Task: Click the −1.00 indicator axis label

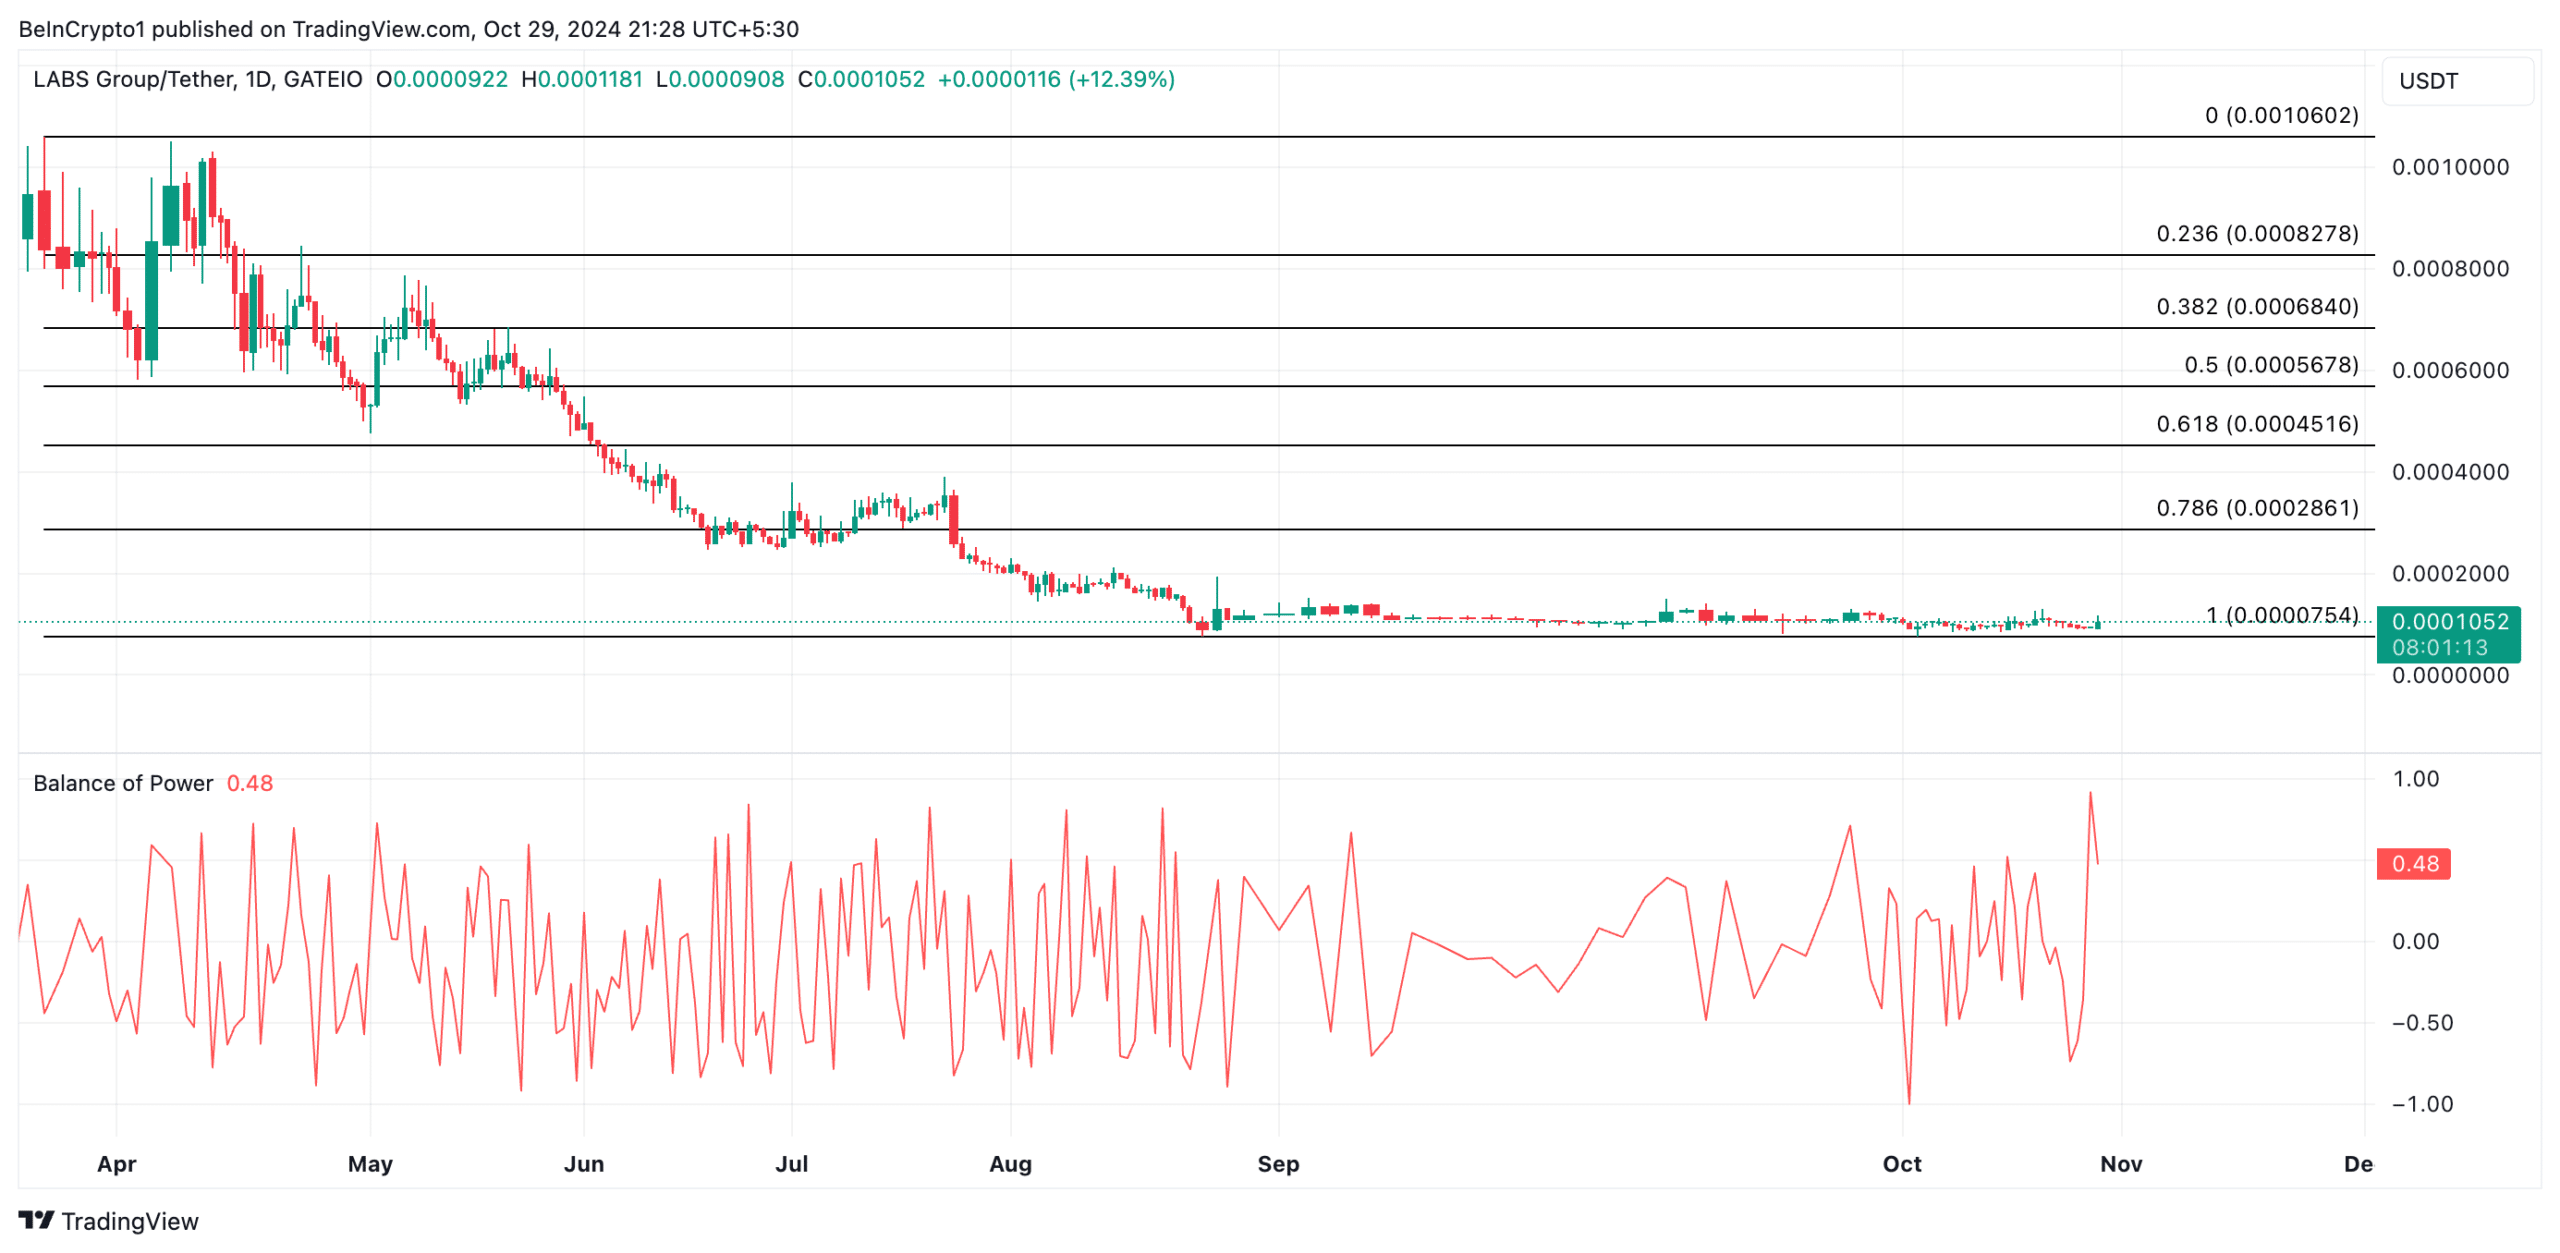Action: (2421, 1103)
